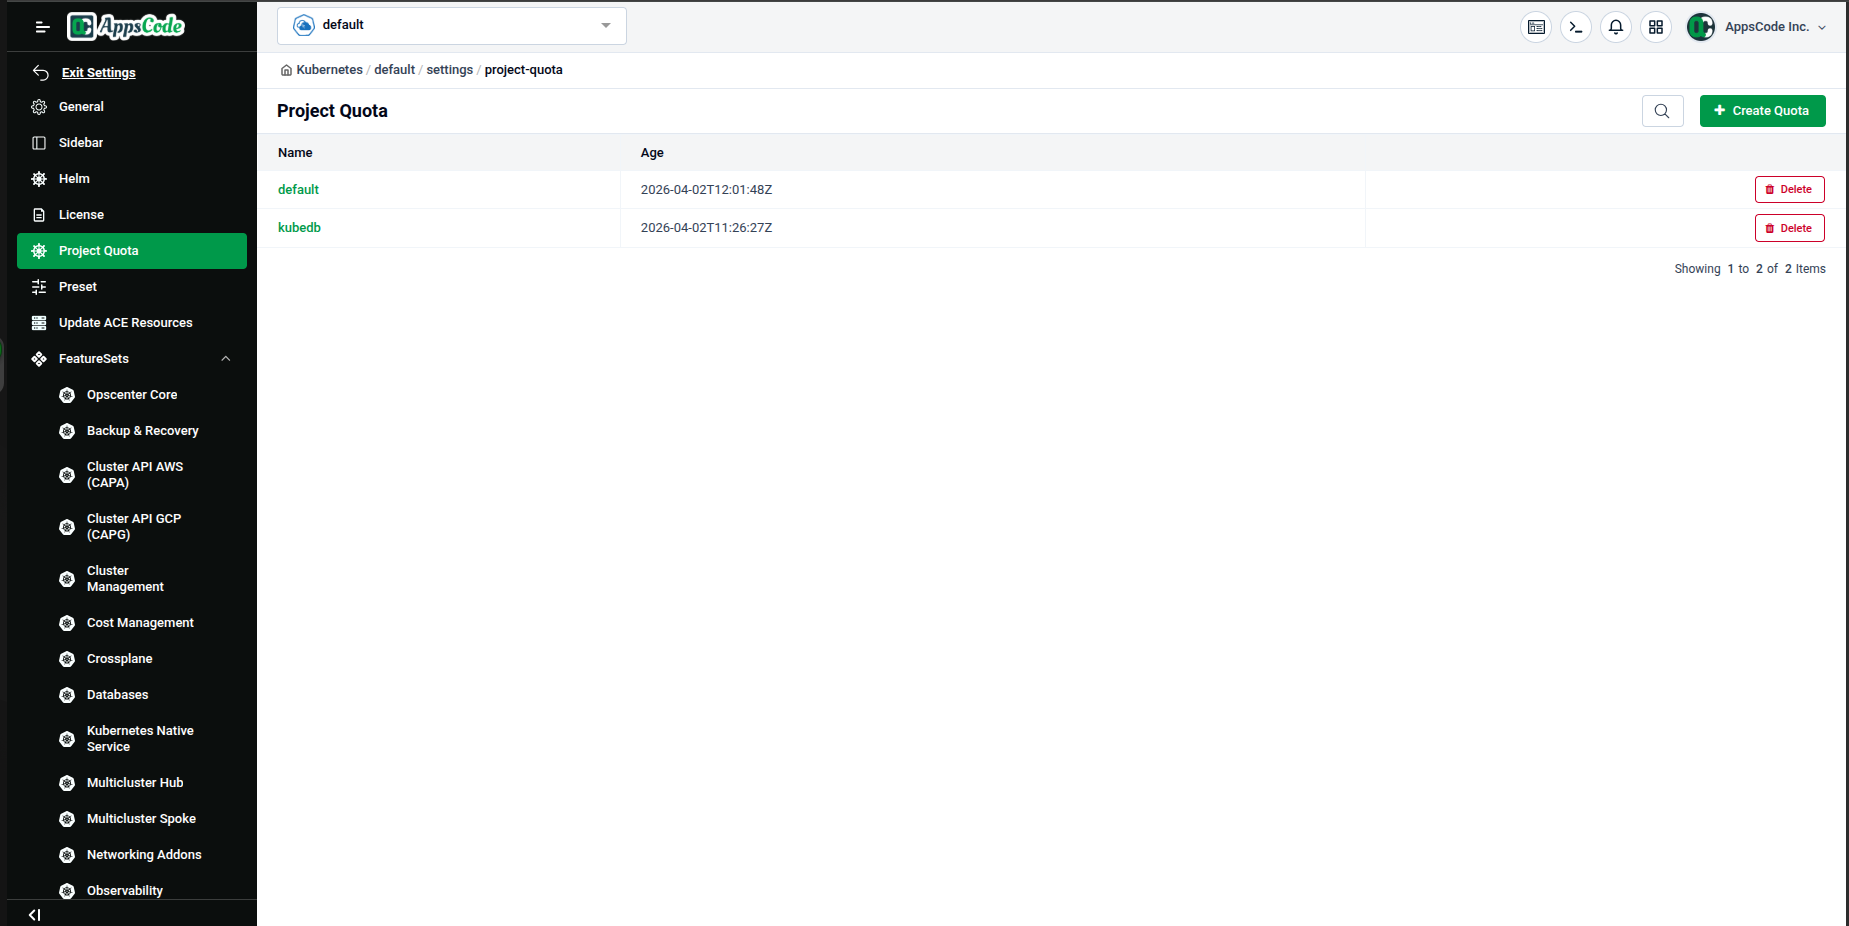Go to License settings
The image size is (1849, 926).
pos(82,214)
